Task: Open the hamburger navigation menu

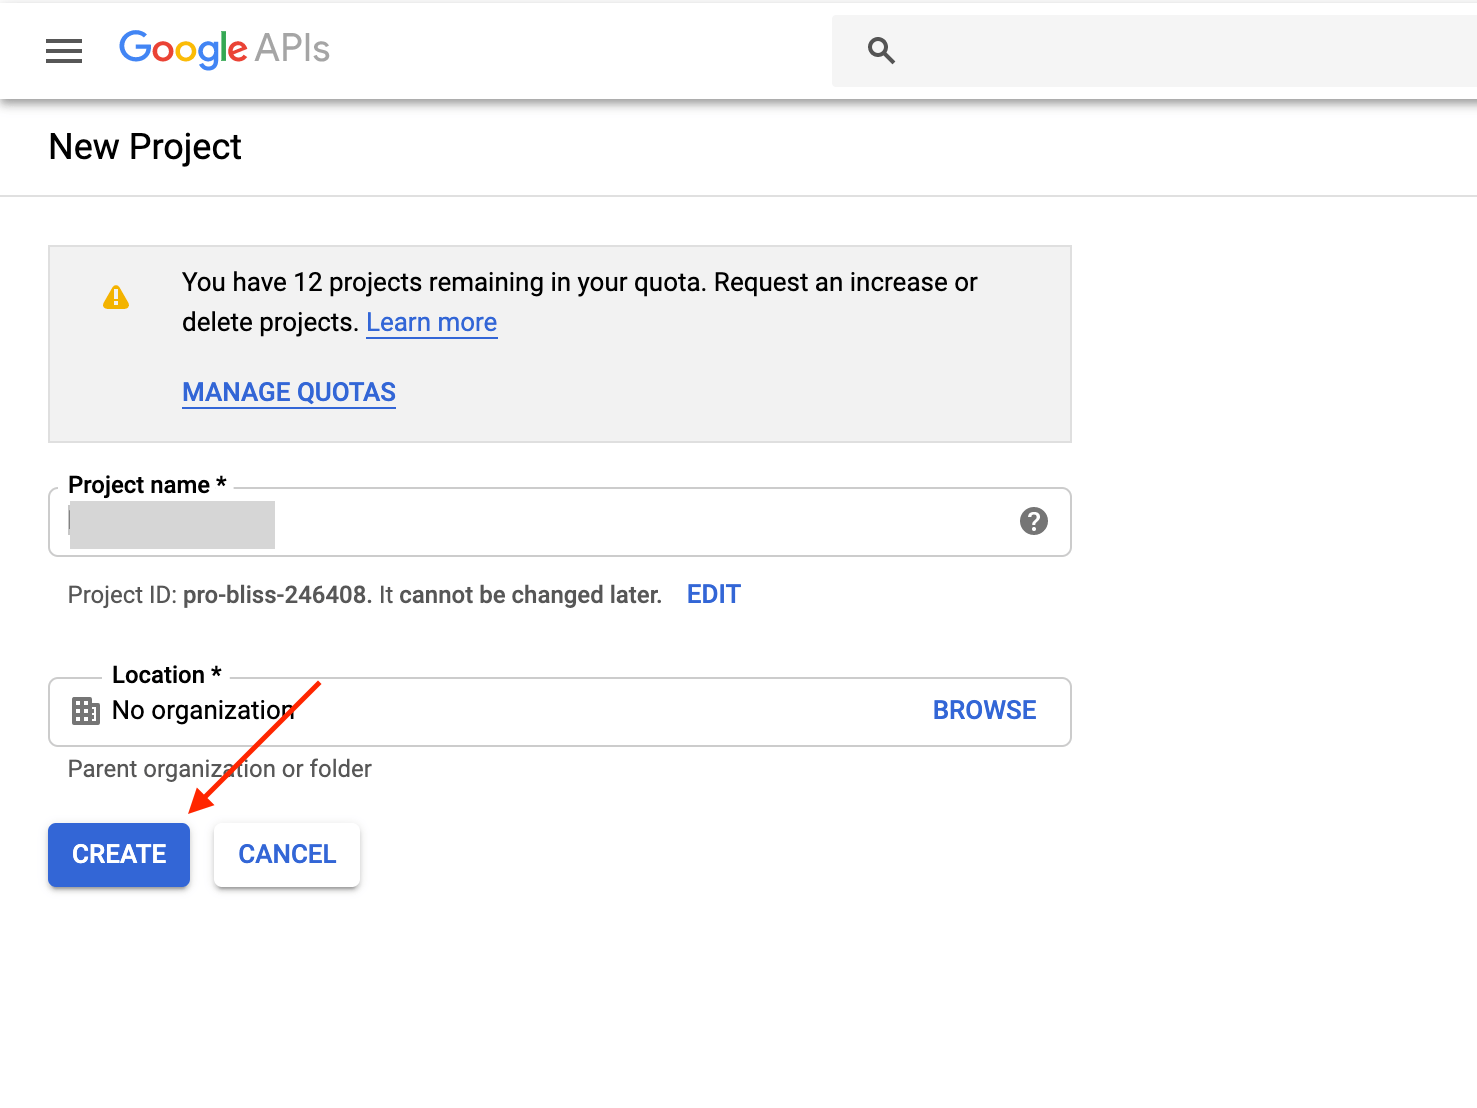Action: [64, 51]
